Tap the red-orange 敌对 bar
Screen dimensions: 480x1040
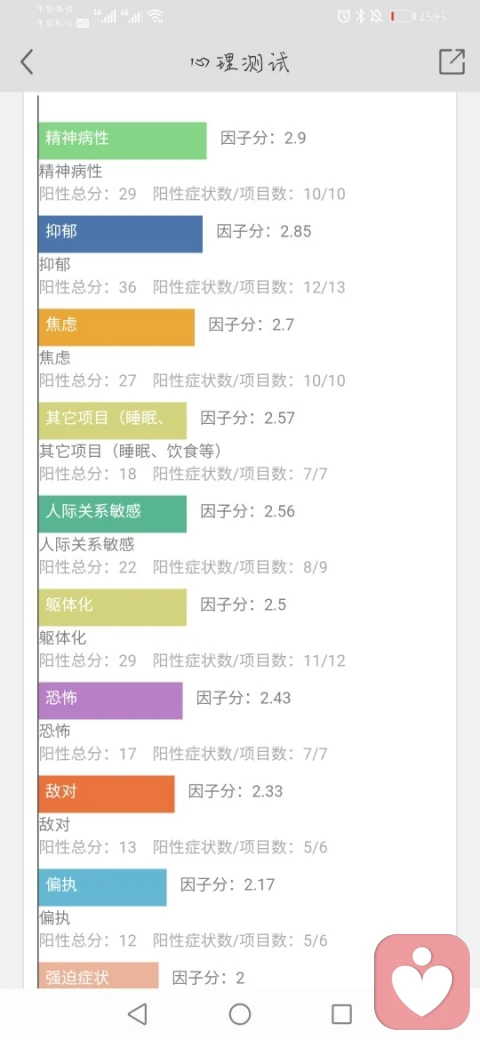pos(106,794)
